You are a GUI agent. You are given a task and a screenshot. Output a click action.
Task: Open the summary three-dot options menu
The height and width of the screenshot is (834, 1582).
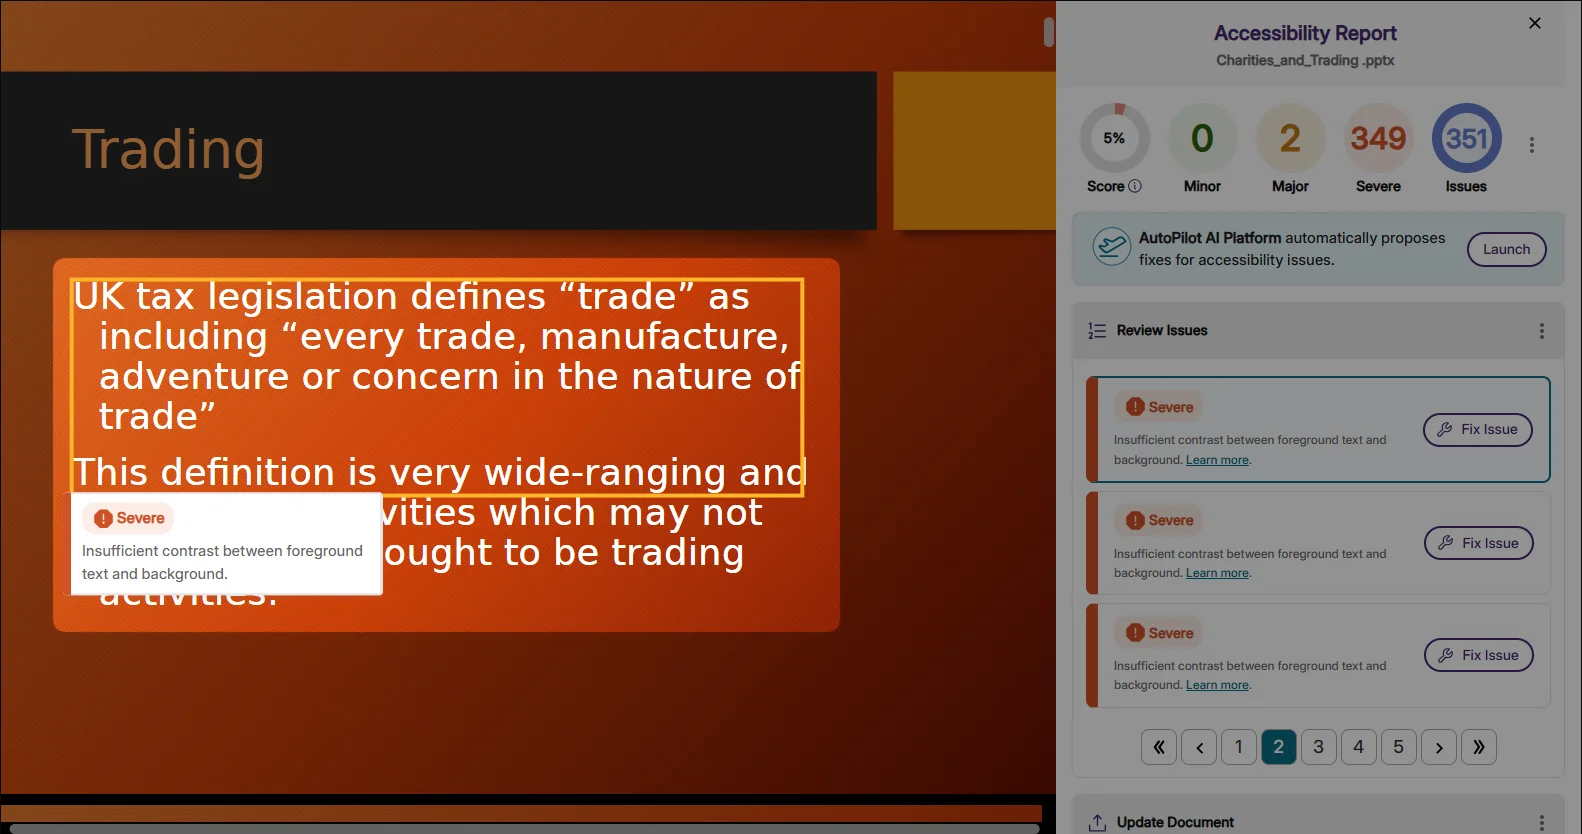(x=1531, y=145)
